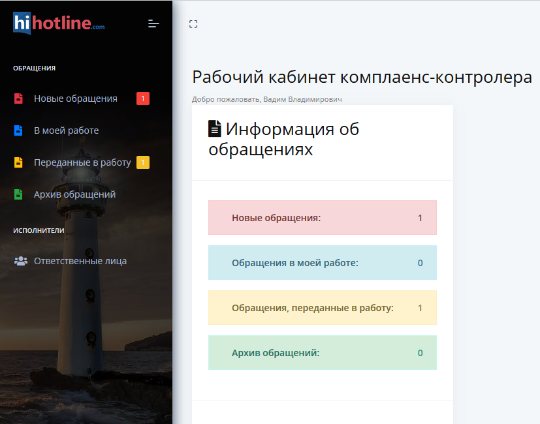This screenshot has height=424, width=540.
Task: Toggle fullscreen mode icon
Action: (193, 24)
